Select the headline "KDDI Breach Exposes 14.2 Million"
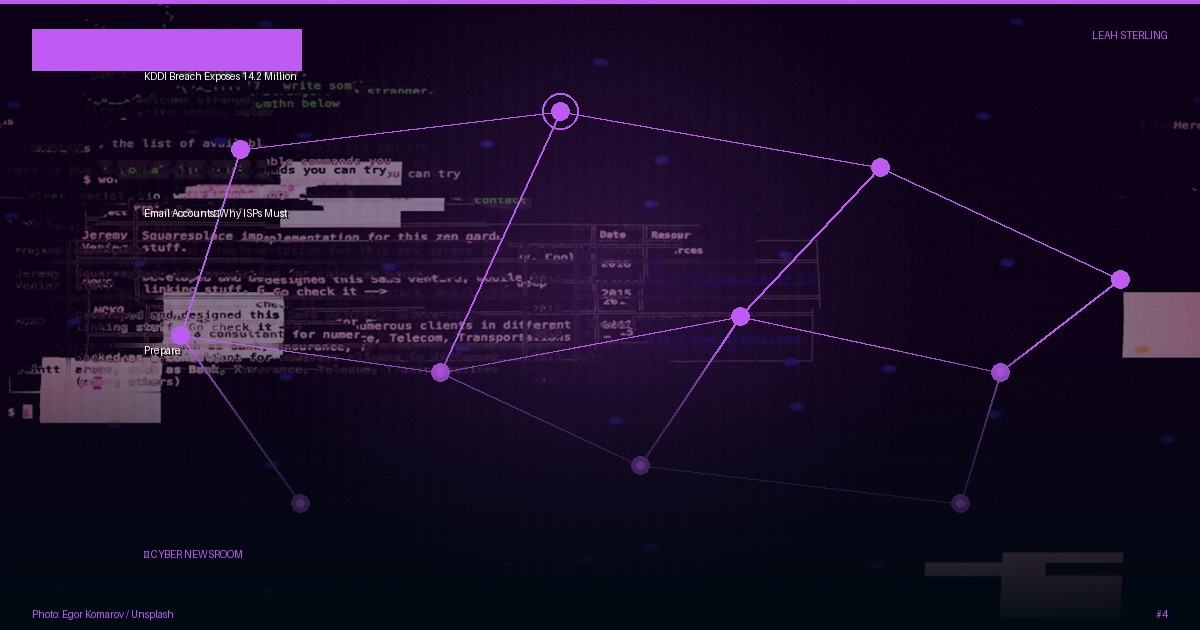 (220, 76)
